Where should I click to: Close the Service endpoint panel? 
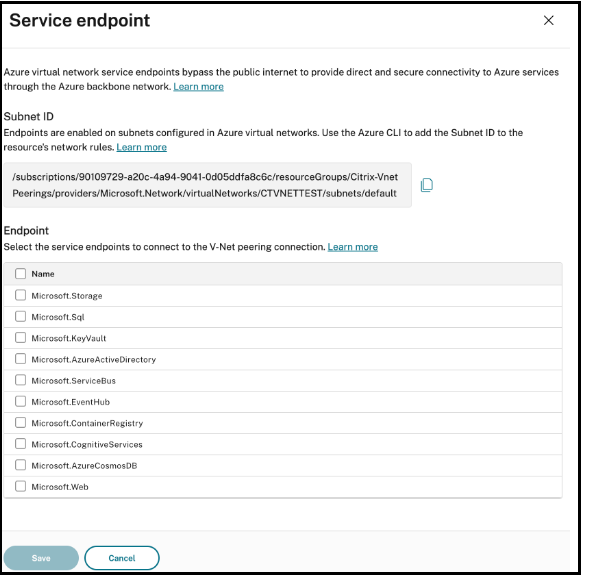pyautogui.click(x=548, y=20)
